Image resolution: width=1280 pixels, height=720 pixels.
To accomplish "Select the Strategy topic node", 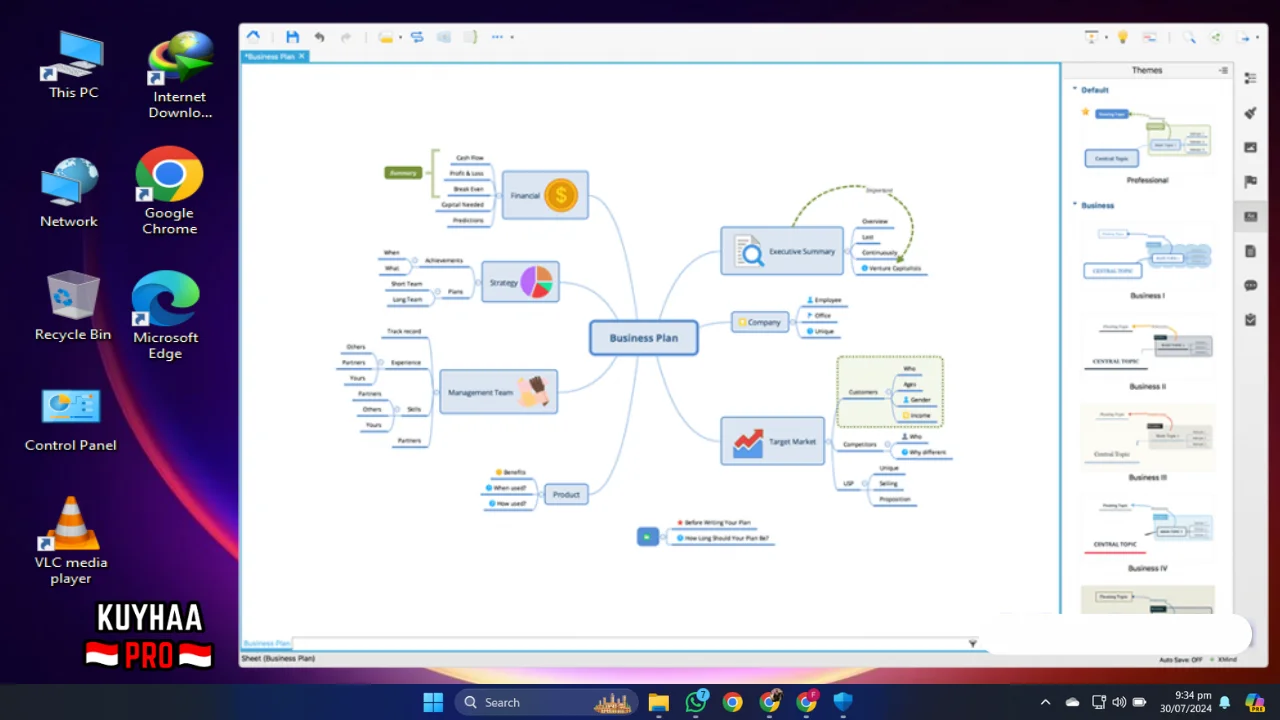I will [520, 282].
